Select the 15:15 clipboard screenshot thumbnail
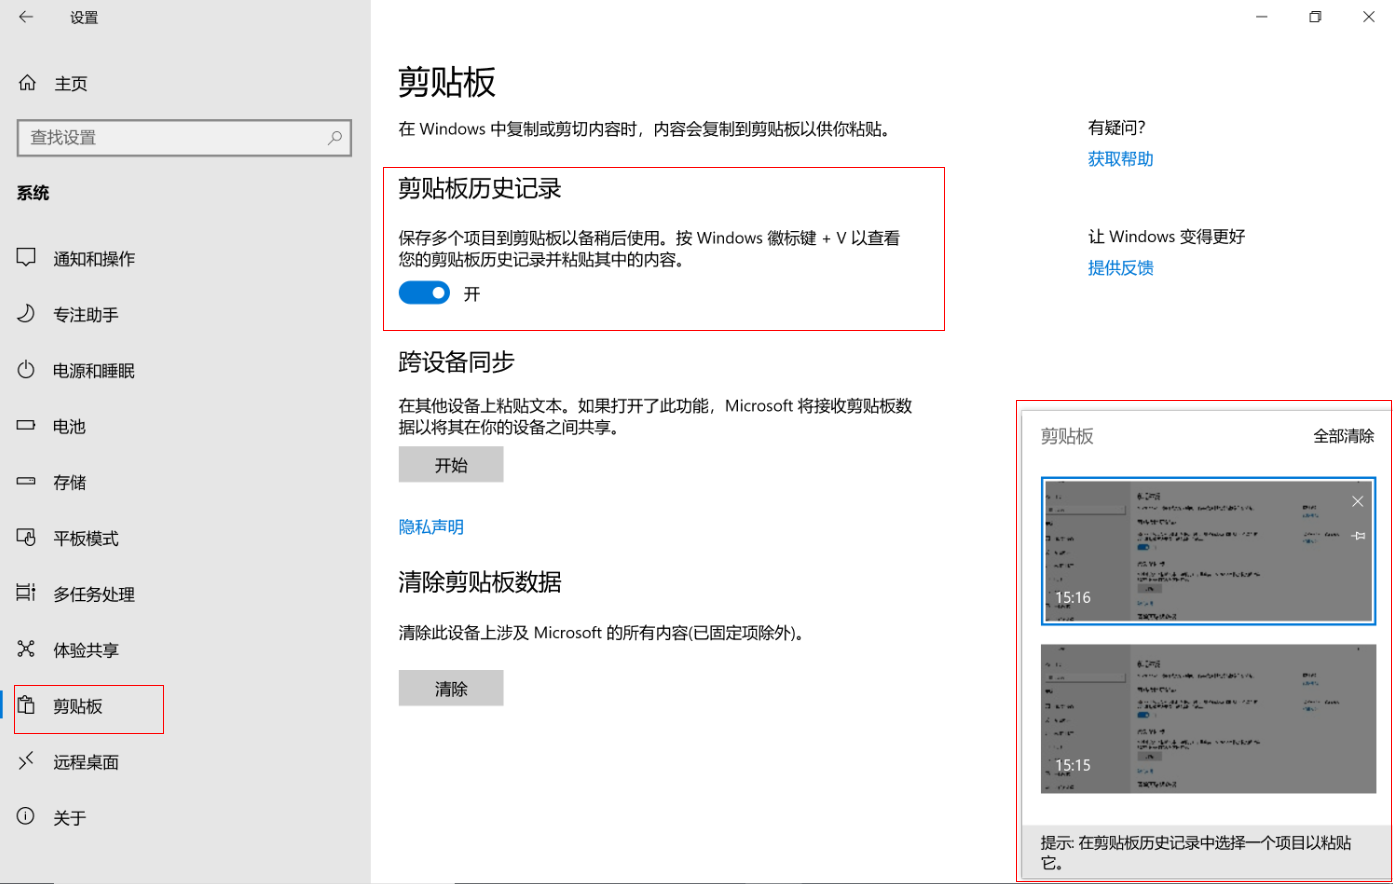The width and height of the screenshot is (1393, 884). (1208, 719)
